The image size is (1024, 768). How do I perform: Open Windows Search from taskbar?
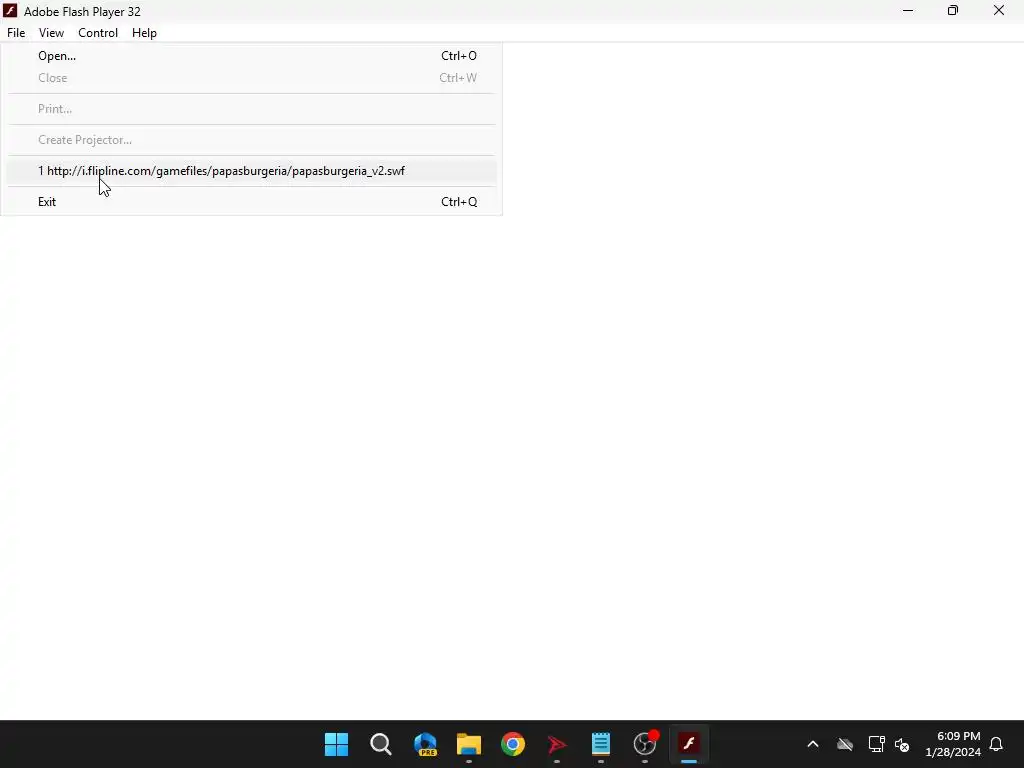pos(381,744)
